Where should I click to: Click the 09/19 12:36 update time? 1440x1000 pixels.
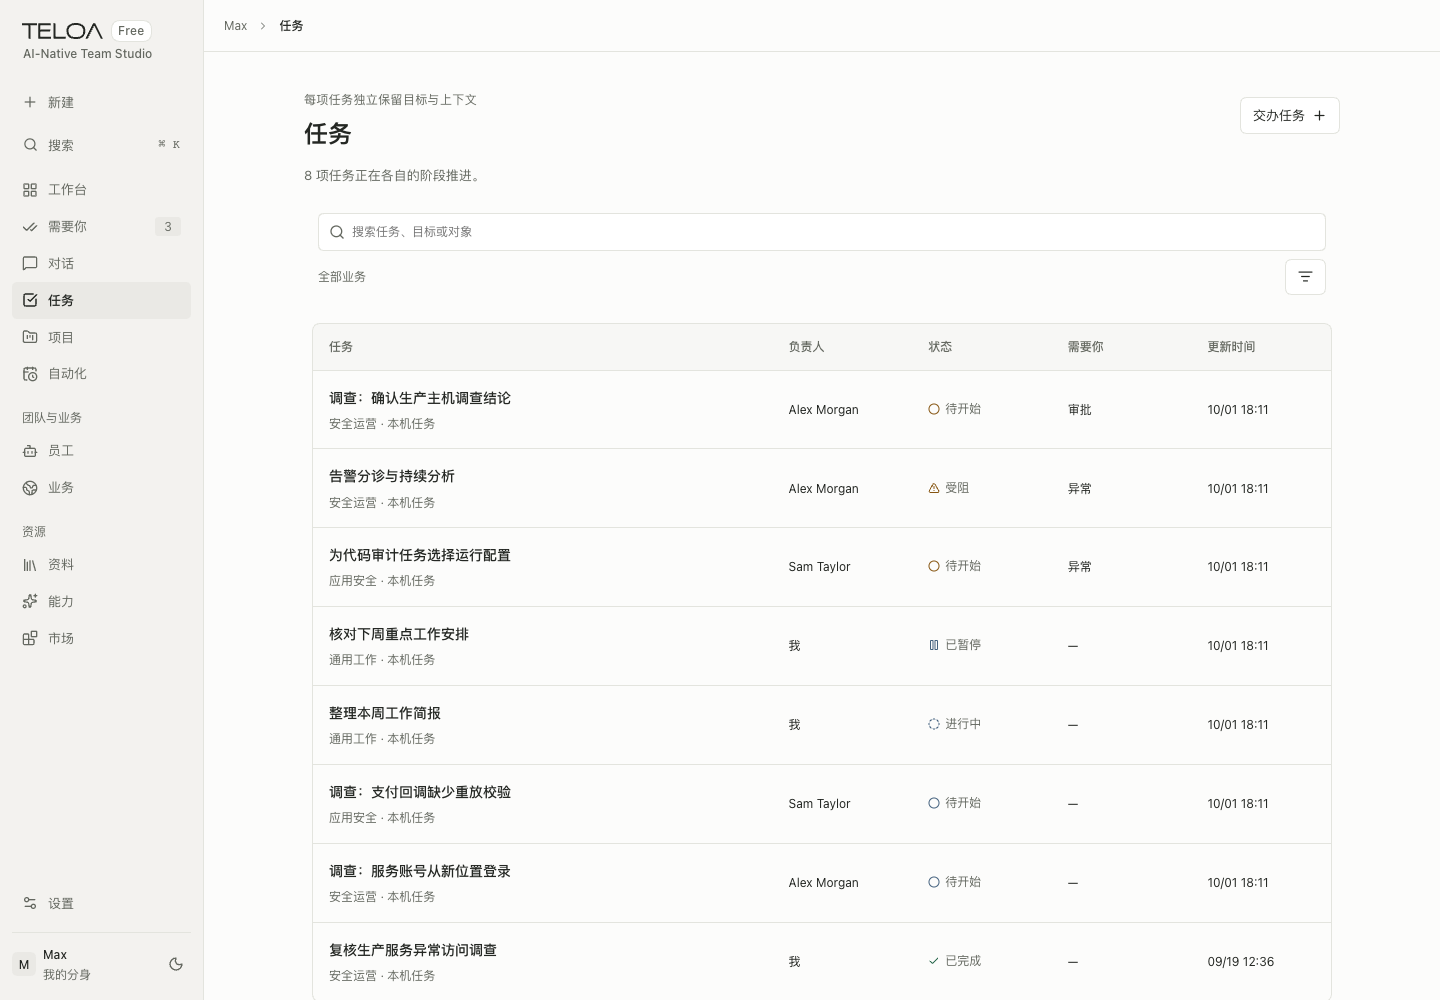coord(1241,962)
